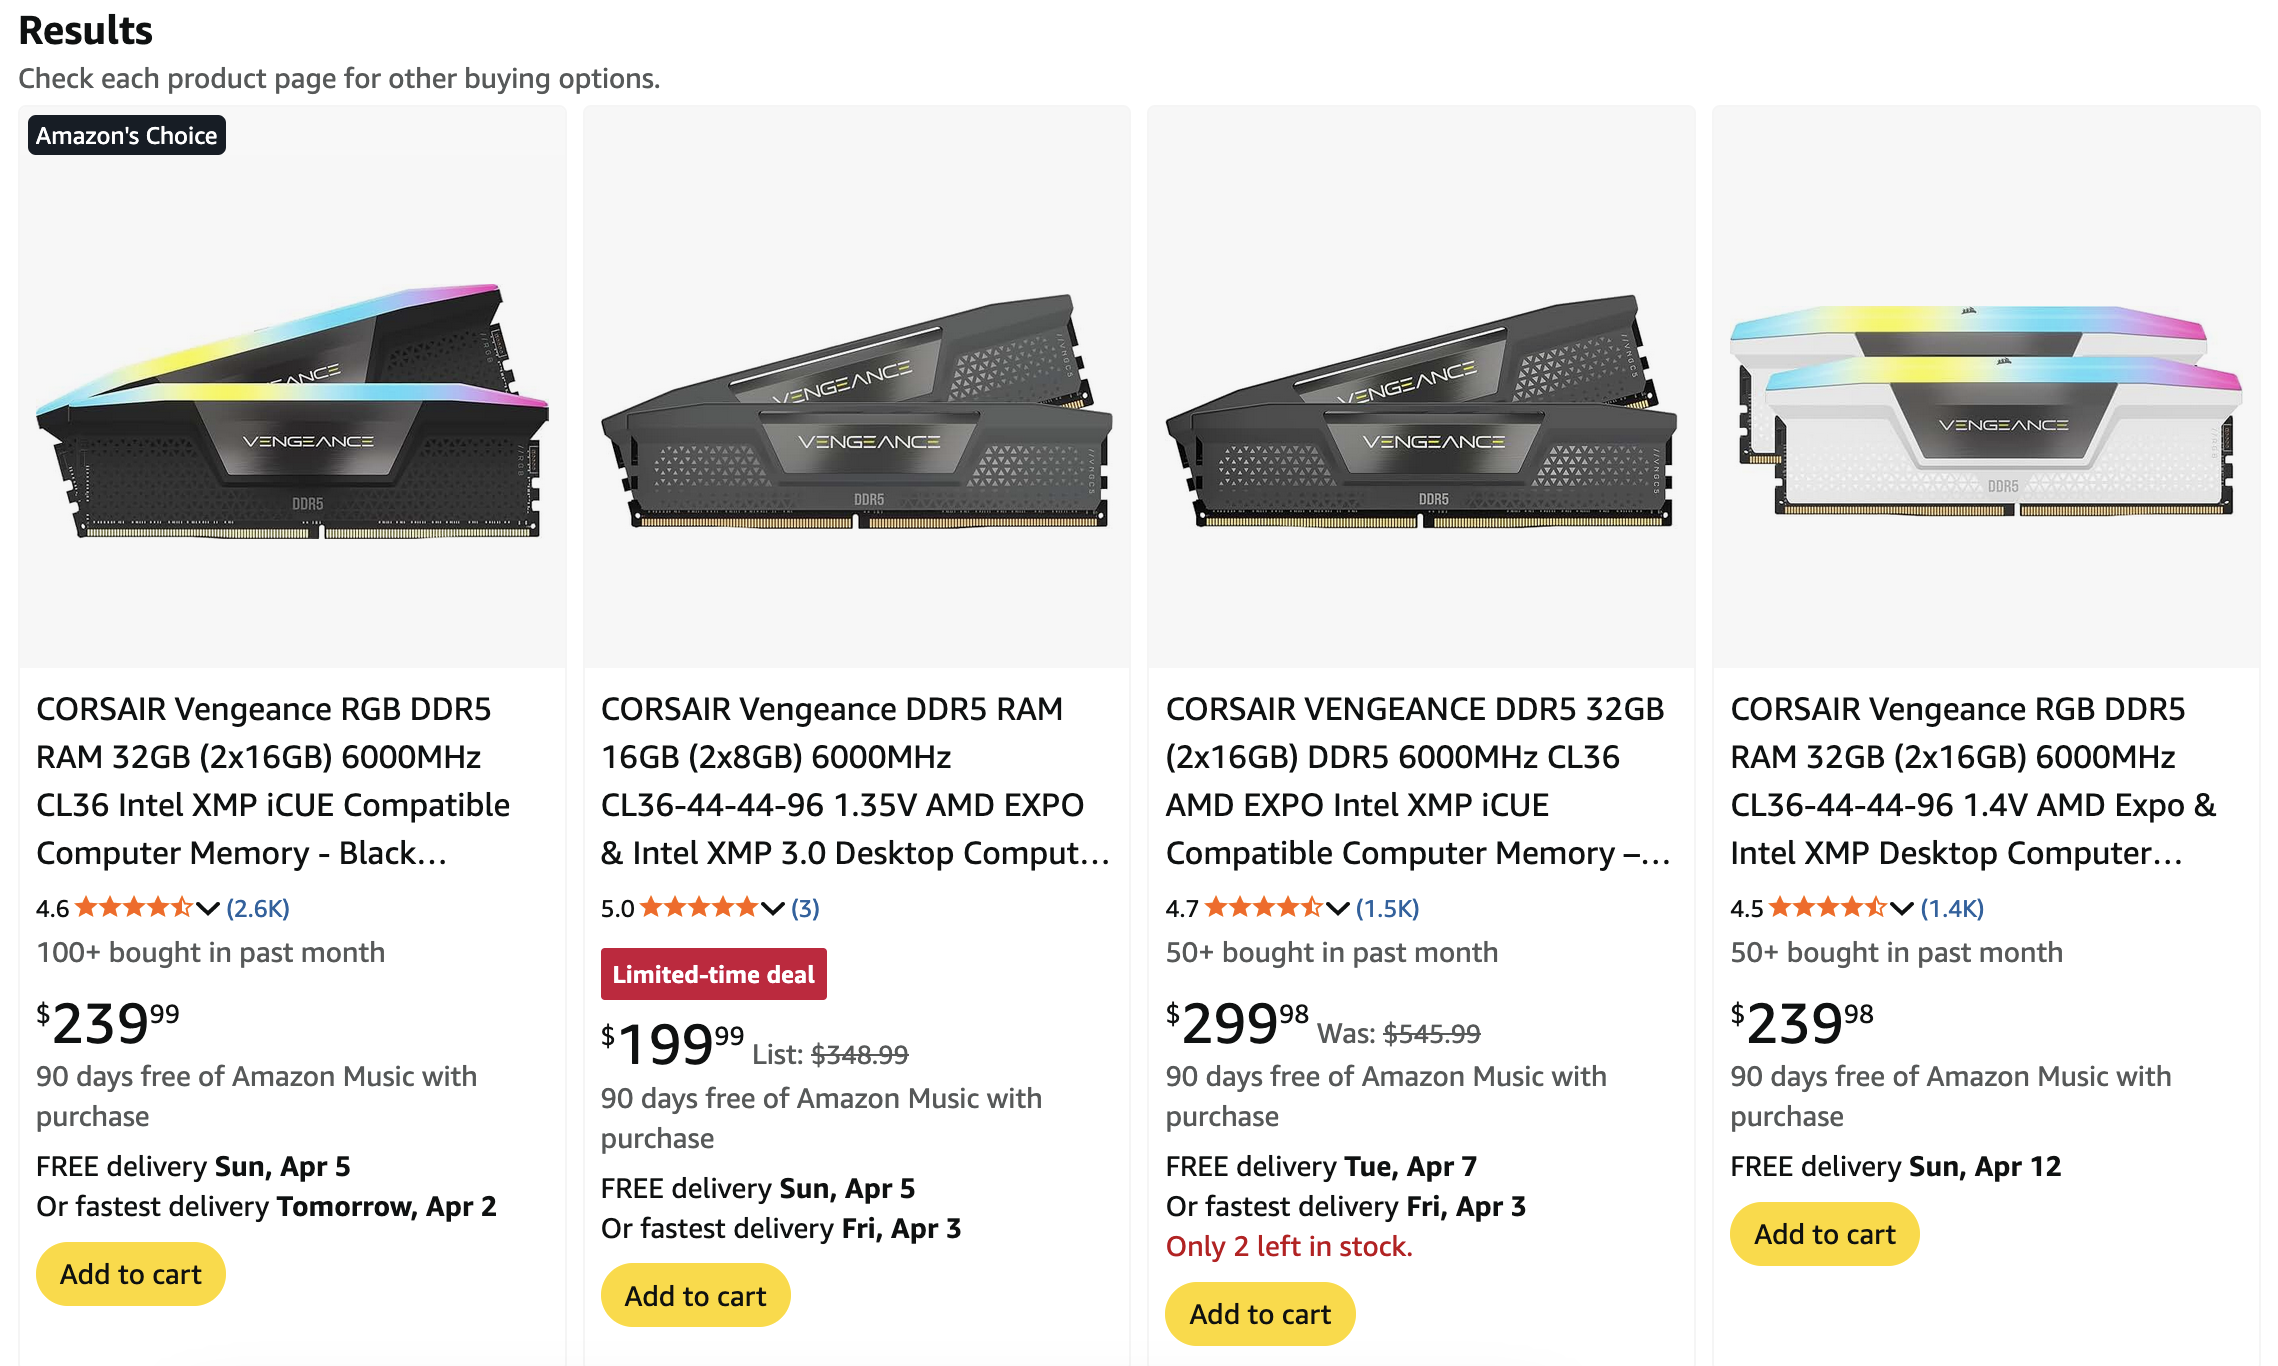Open the 3 reviews link

[805, 908]
